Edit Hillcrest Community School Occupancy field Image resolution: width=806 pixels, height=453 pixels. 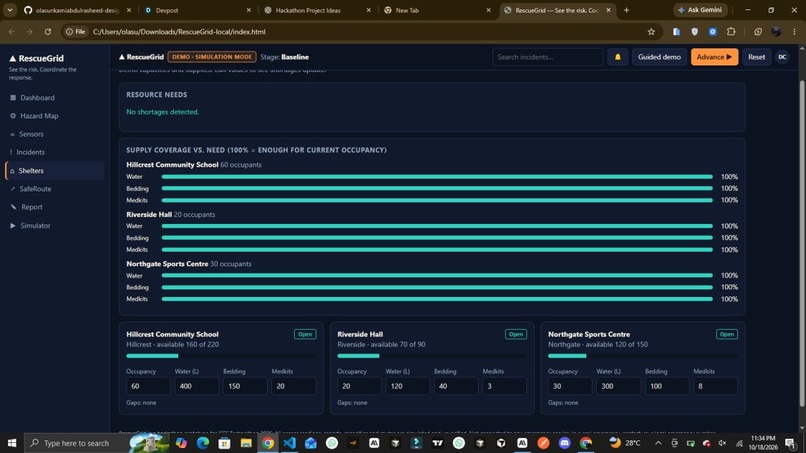[x=148, y=386]
